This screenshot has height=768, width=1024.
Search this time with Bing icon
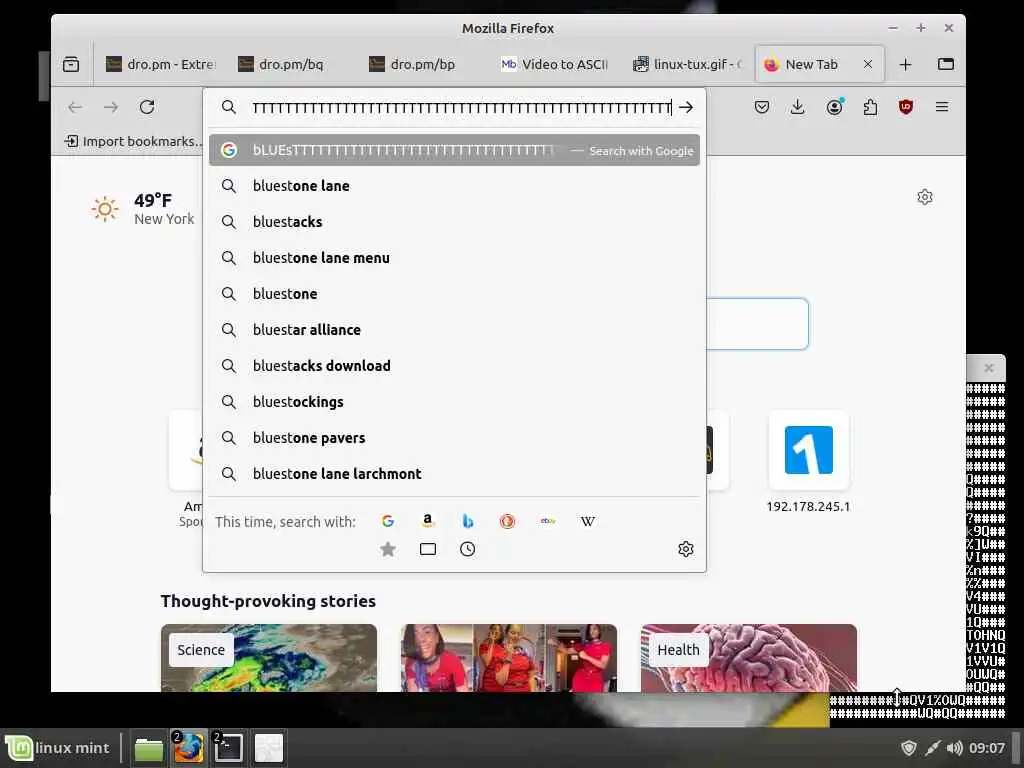pyautogui.click(x=468, y=521)
